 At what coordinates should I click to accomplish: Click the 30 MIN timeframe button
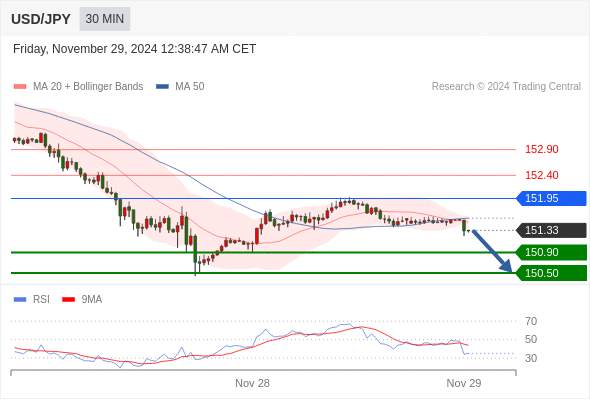click(105, 19)
